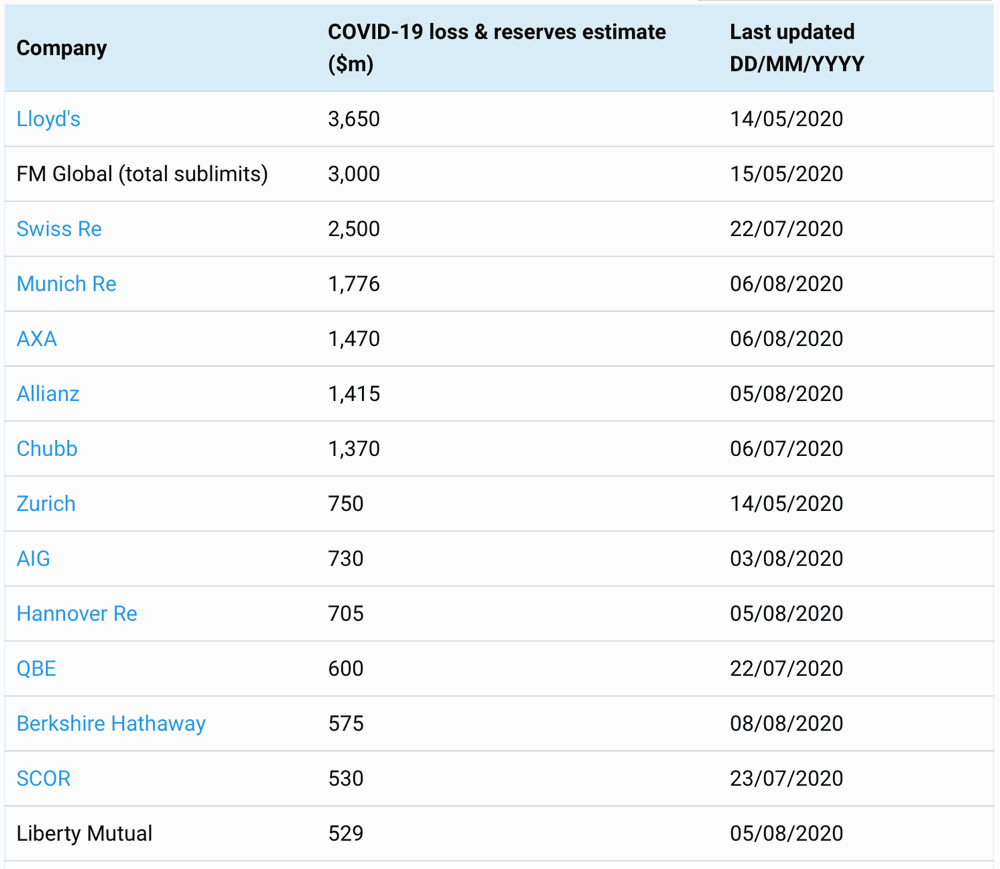
Task: Open the Berkshire Hathaway link
Action: click(111, 724)
